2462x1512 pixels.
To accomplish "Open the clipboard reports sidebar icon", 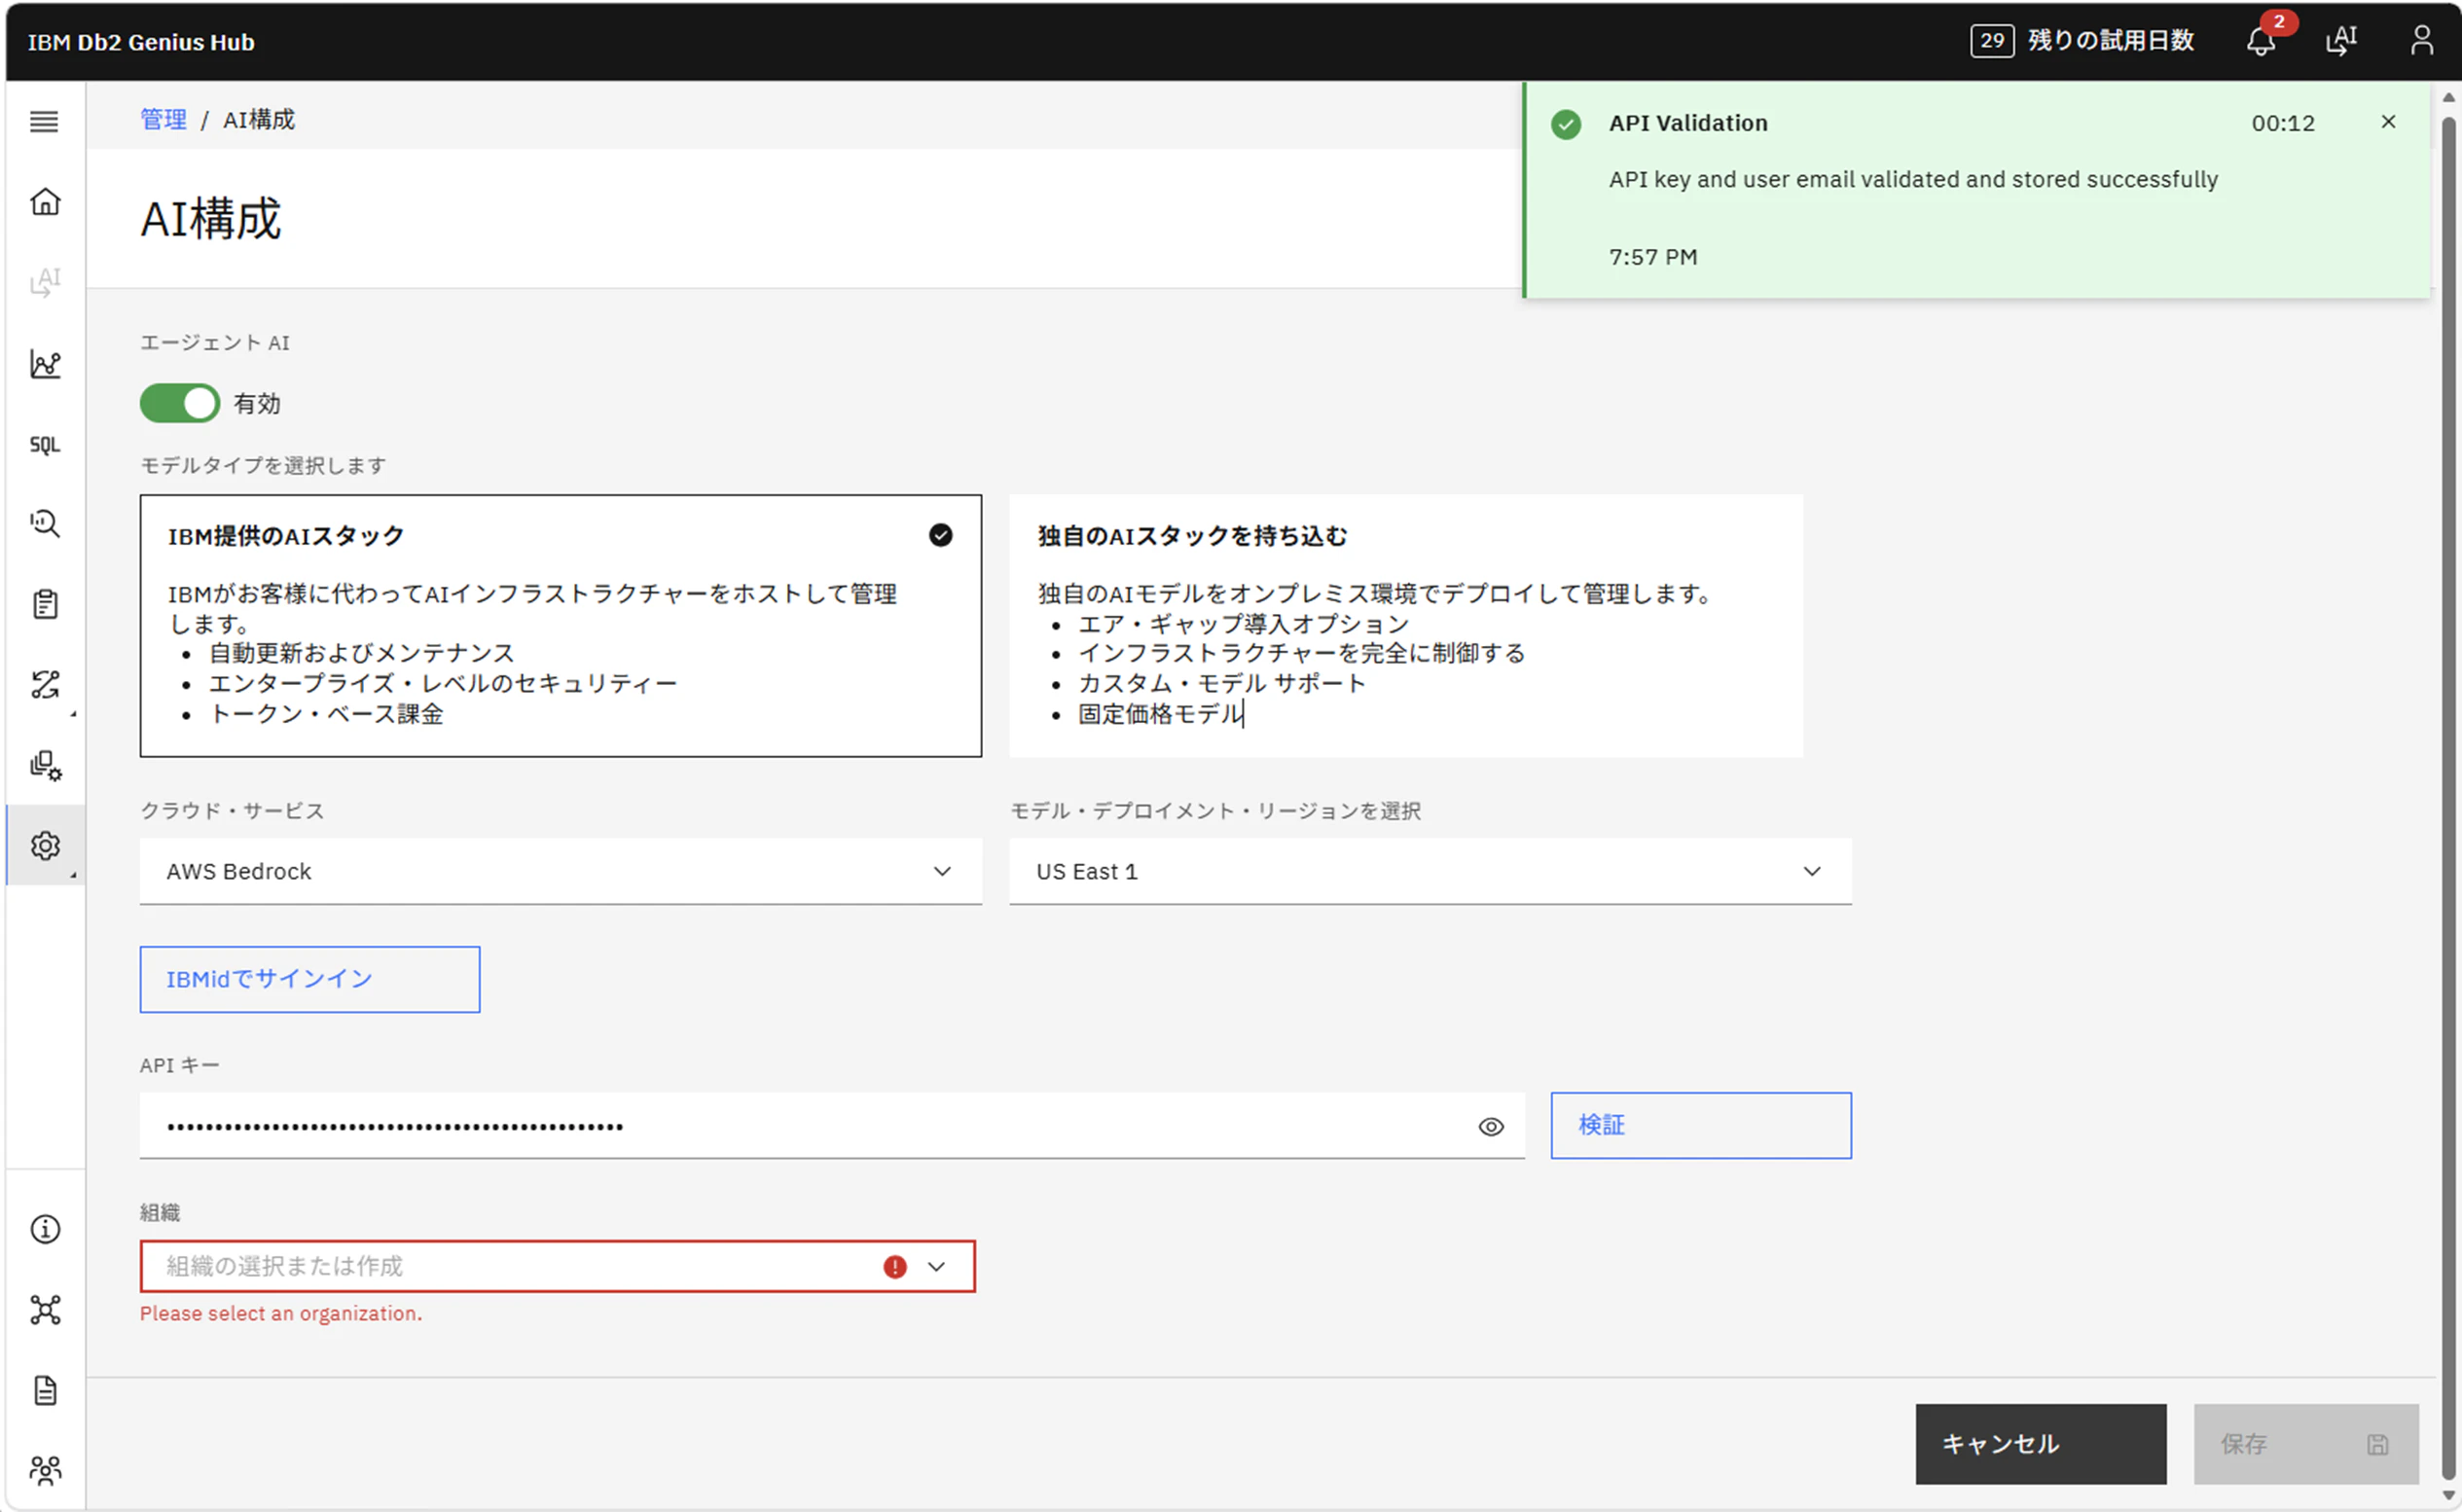I will tap(45, 604).
